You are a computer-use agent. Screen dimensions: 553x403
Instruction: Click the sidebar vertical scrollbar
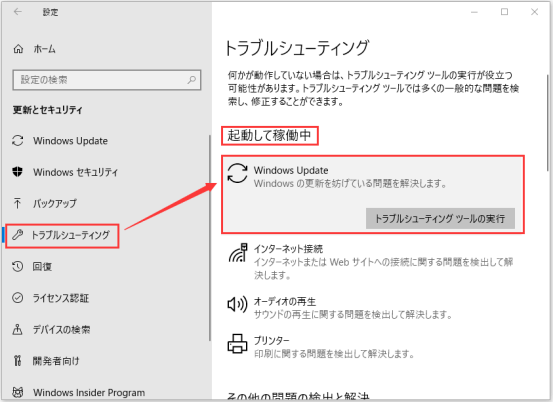click(209, 238)
